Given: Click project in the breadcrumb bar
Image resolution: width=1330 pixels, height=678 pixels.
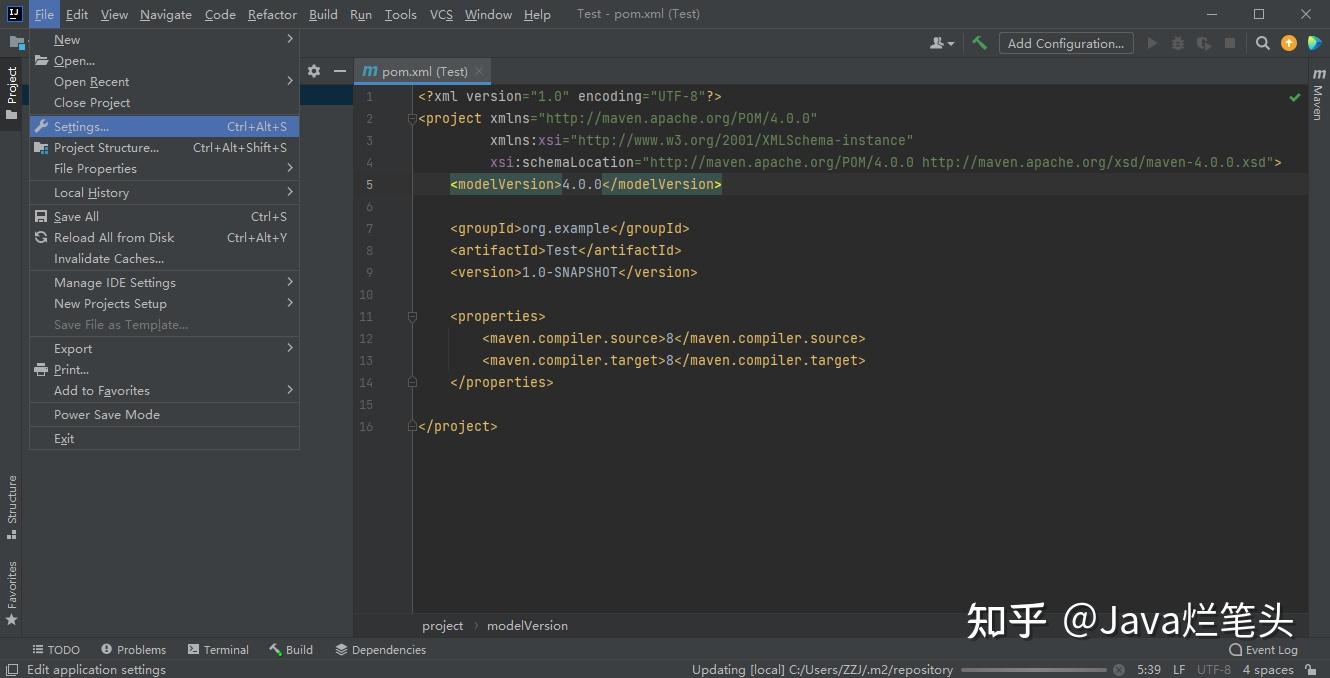Looking at the screenshot, I should 442,625.
